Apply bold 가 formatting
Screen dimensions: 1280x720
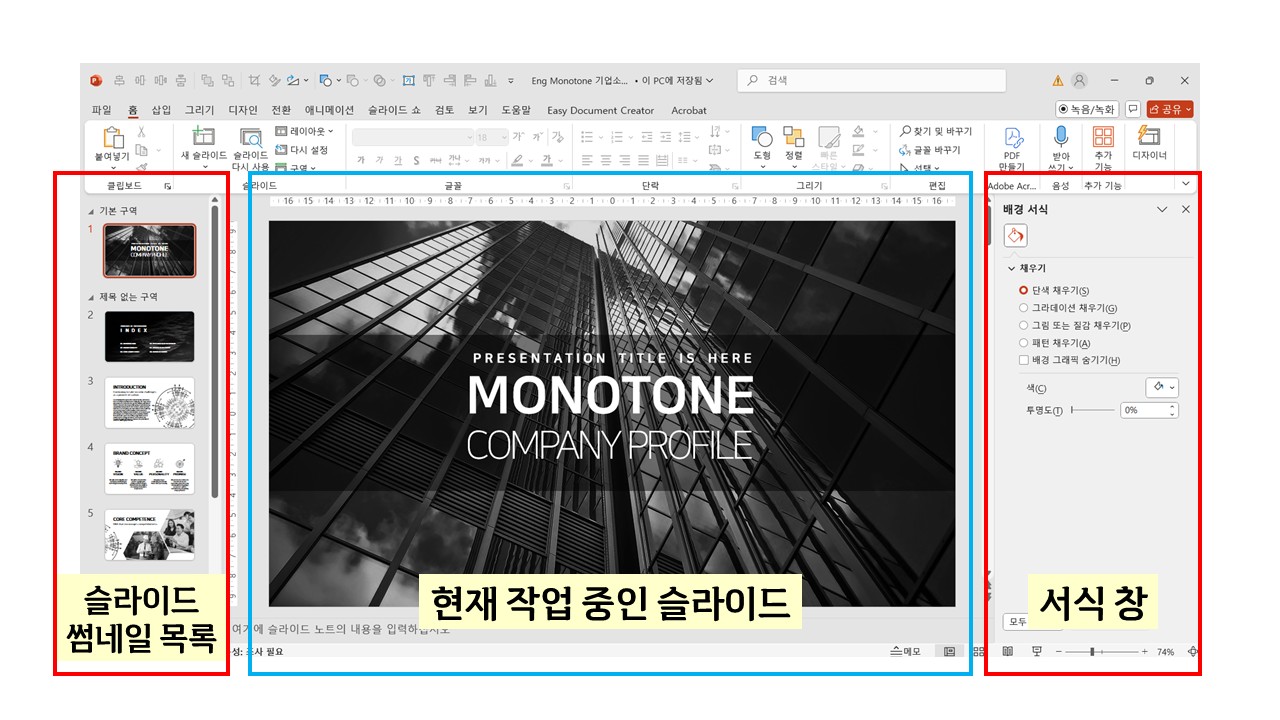[x=361, y=160]
